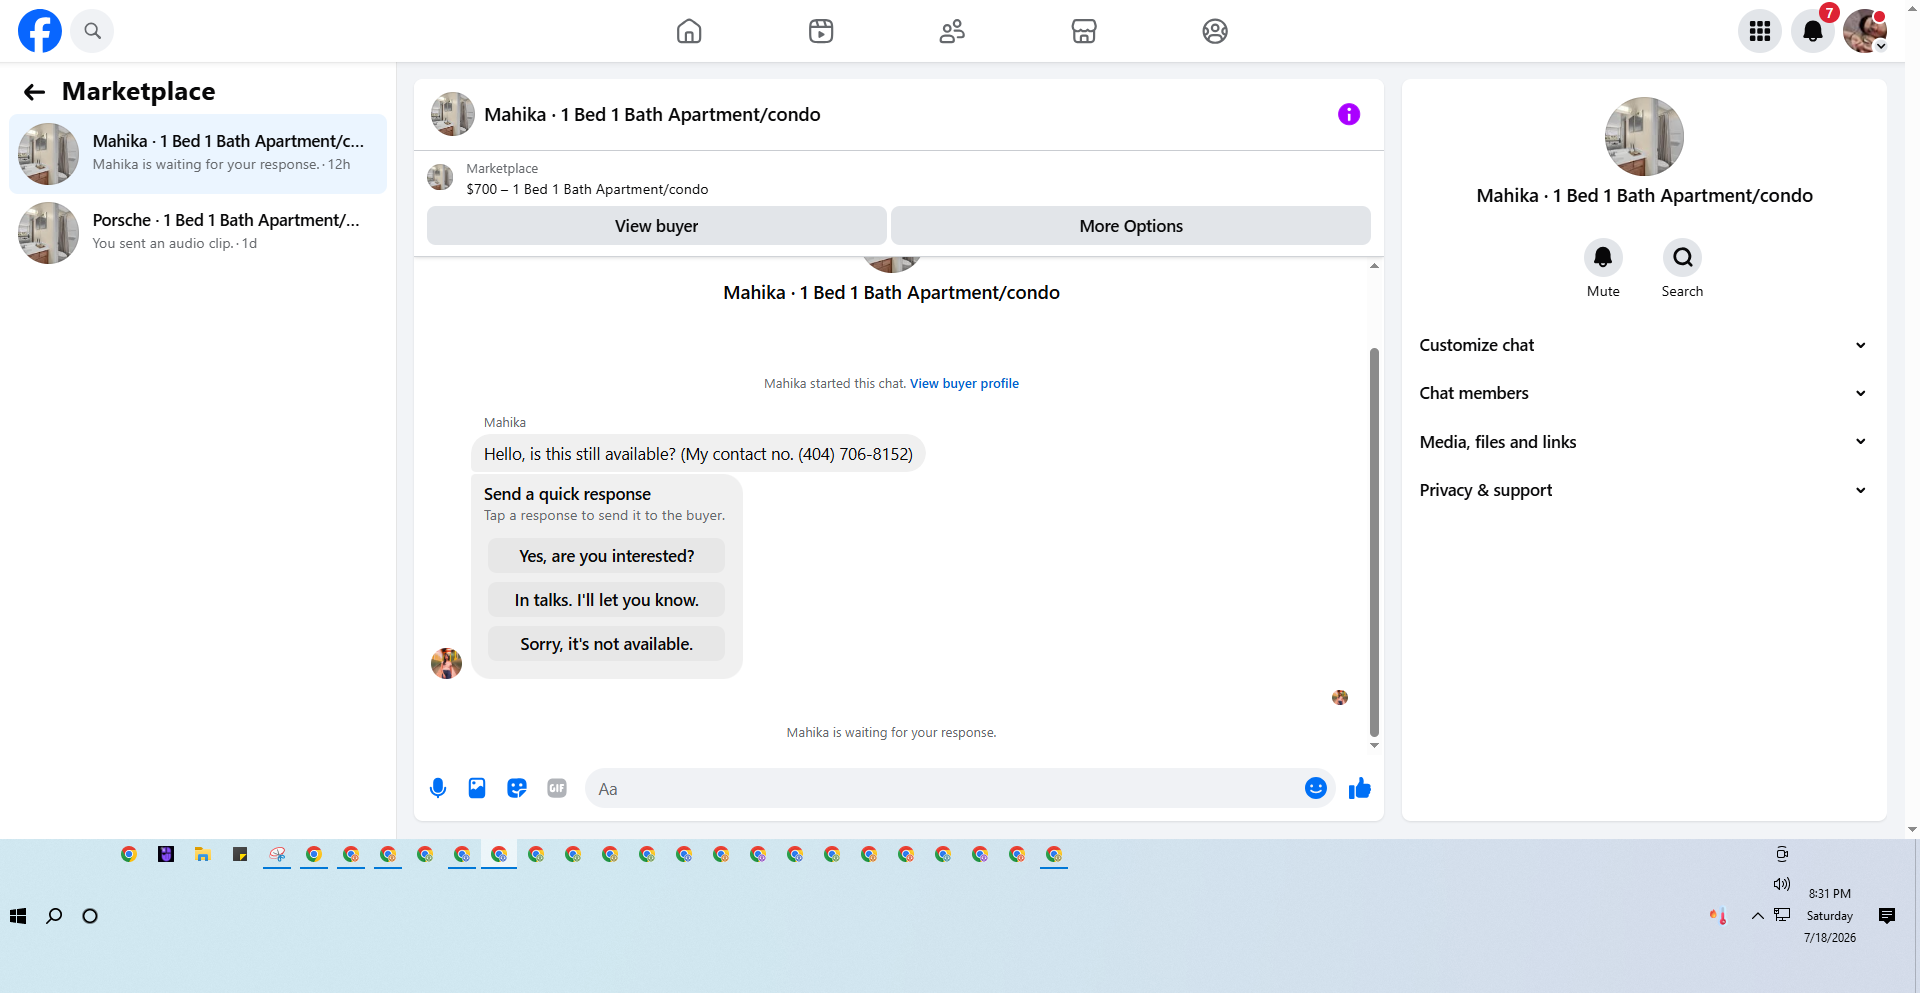Image resolution: width=1920 pixels, height=993 pixels.
Task: Attach a file using the photo icon
Action: 477,788
